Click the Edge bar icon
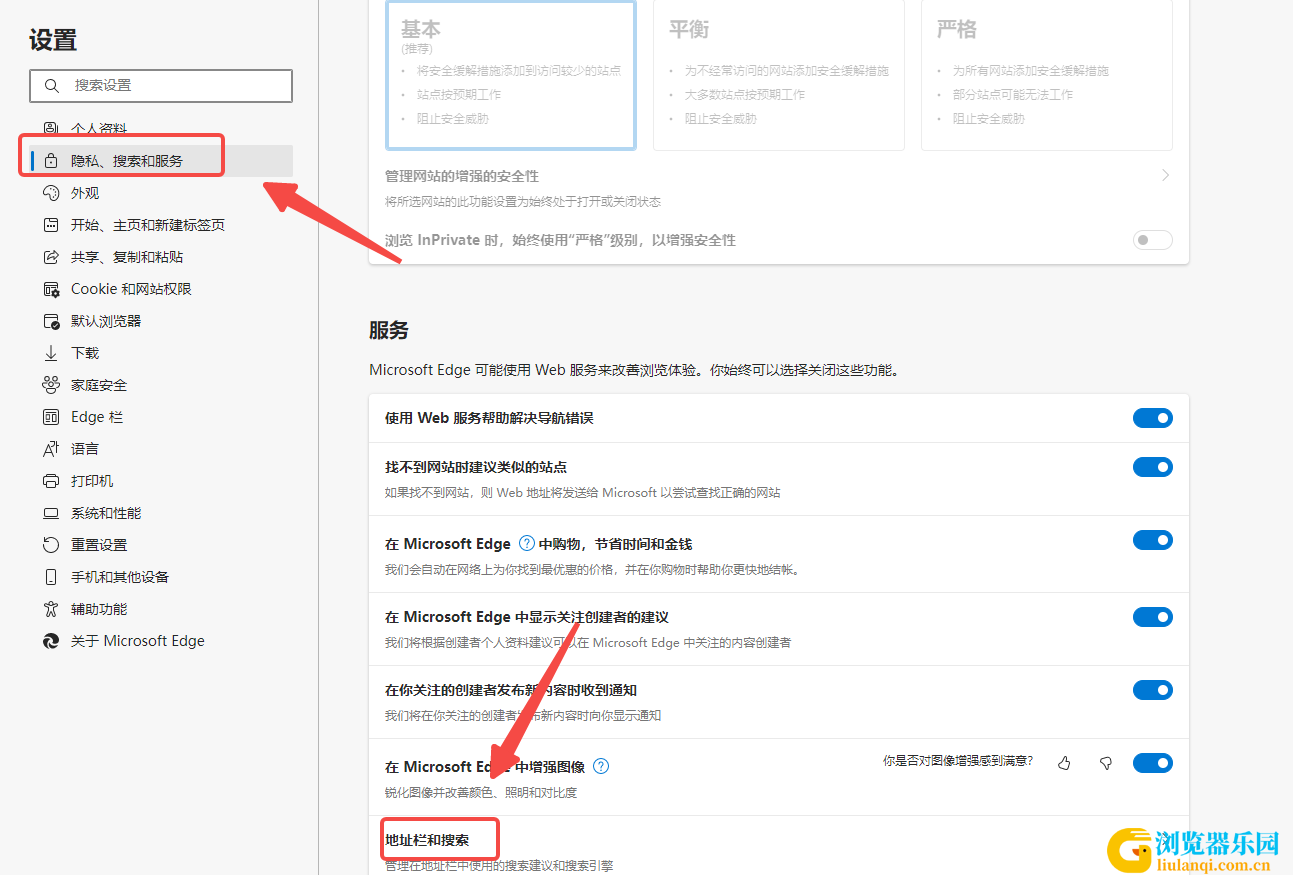The height and width of the screenshot is (875, 1293). [51, 417]
